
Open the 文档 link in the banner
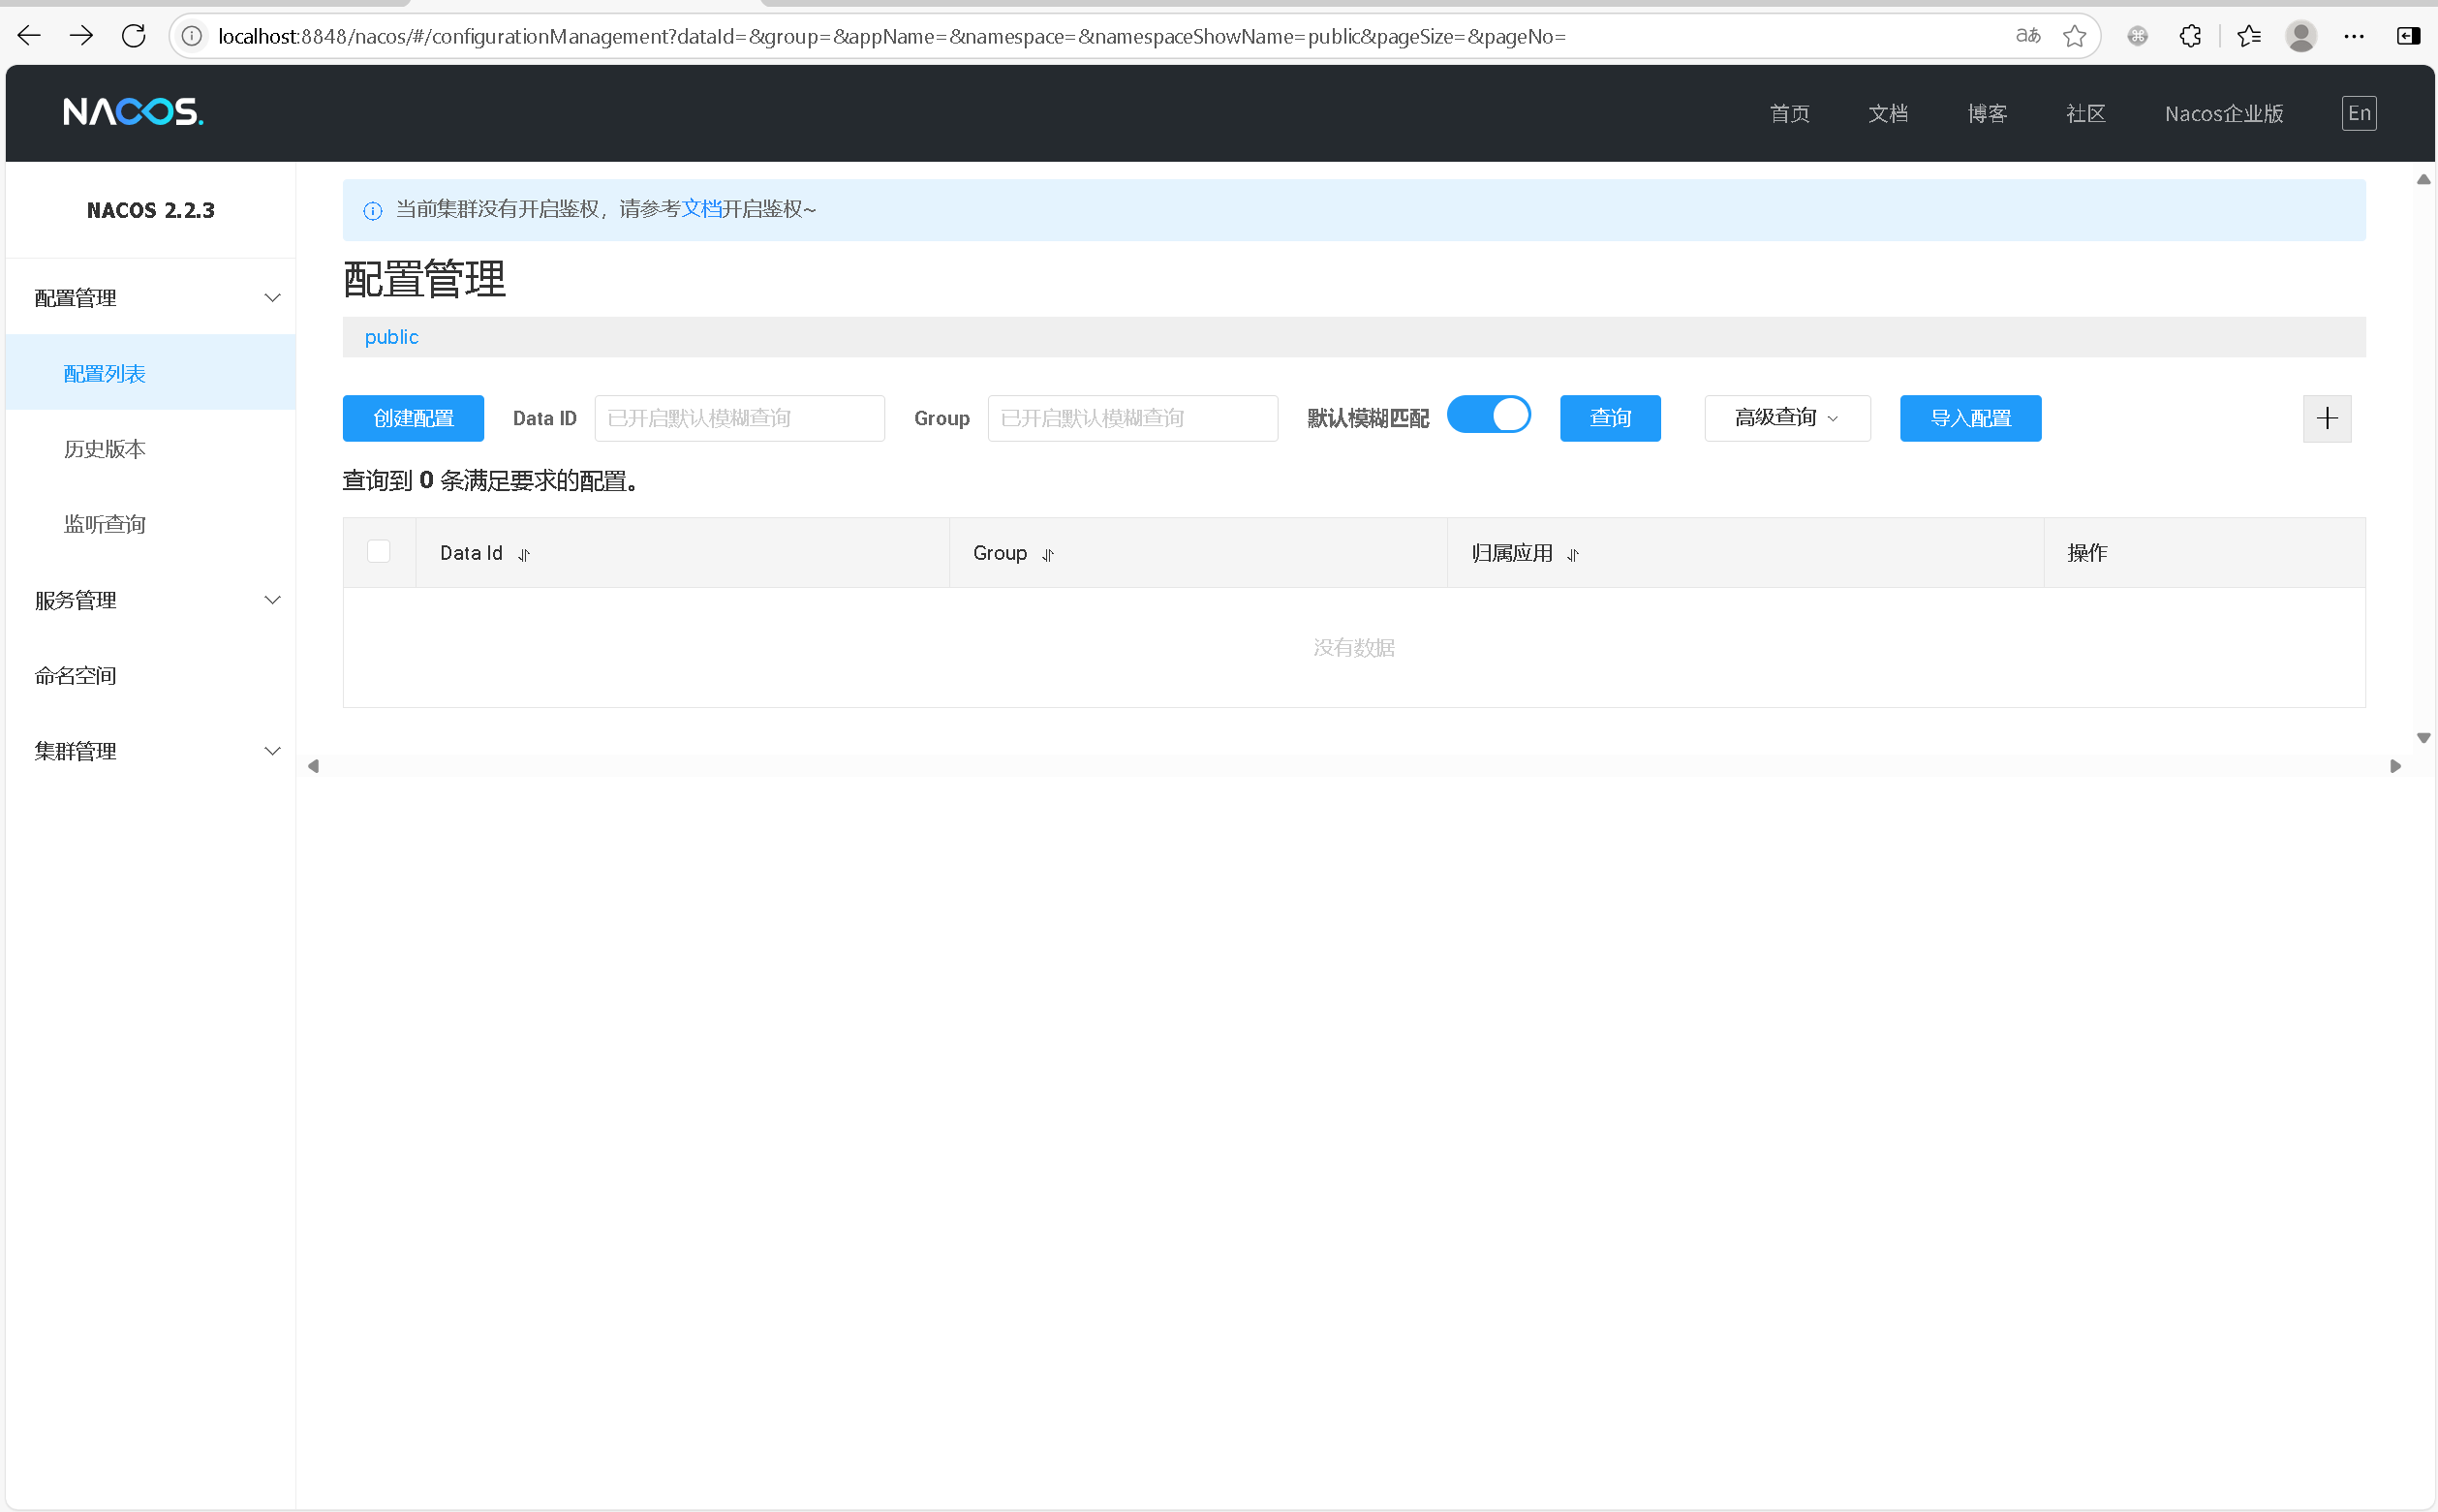coord(701,208)
